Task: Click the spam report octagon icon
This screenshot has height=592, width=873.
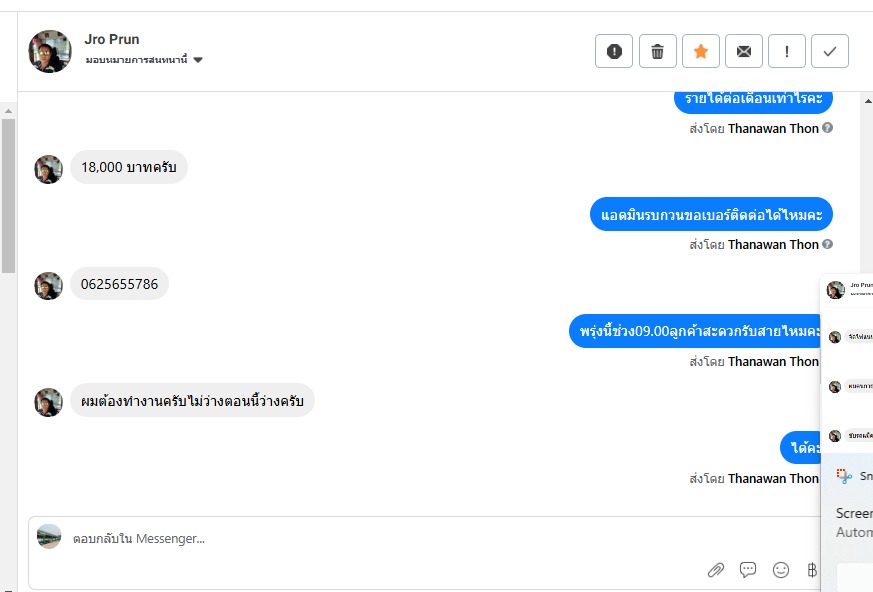Action: pos(614,51)
